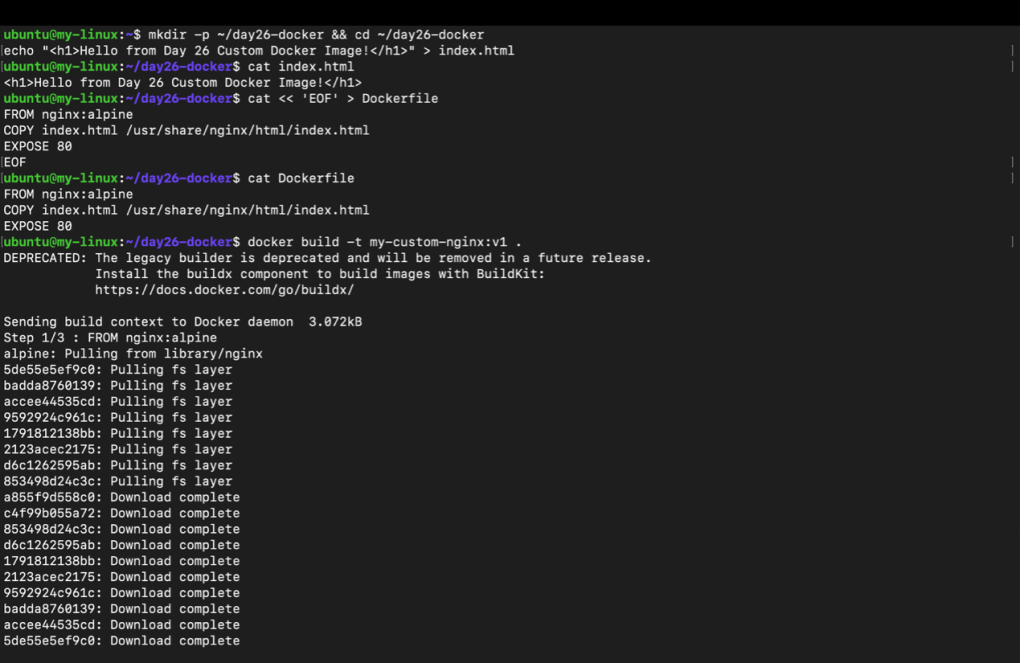The width and height of the screenshot is (1024, 663).
Task: Click "d6c1262595ab: Pulling fs layer" line
Action: [118, 465]
